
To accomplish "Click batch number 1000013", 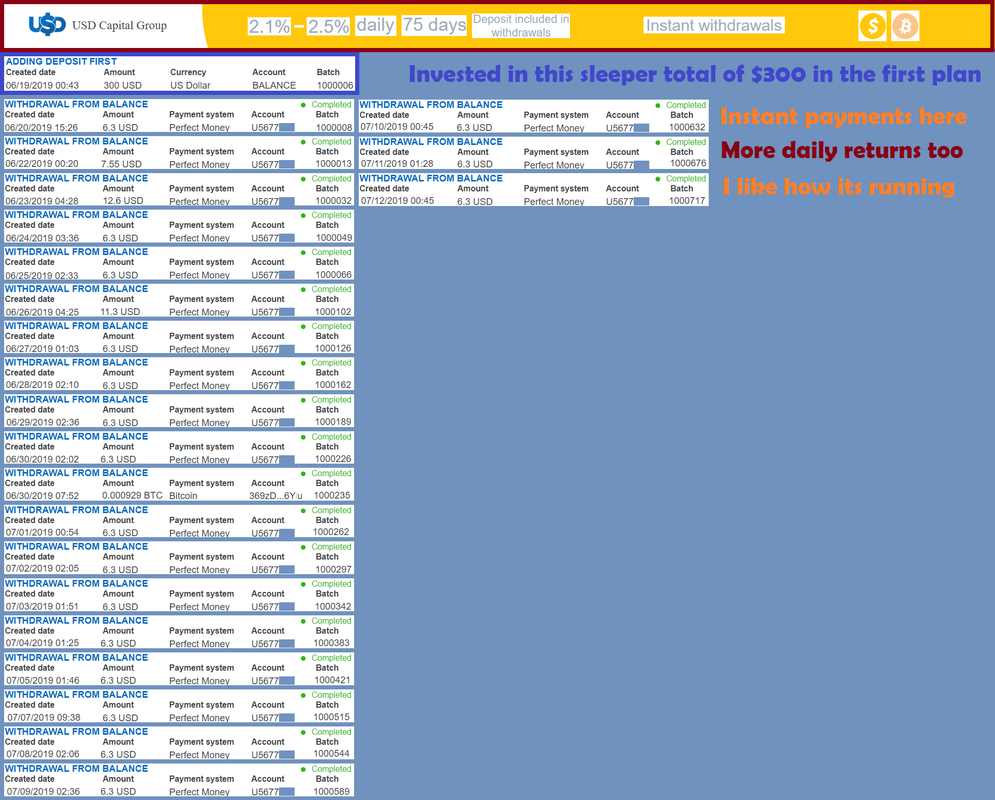I will [334, 164].
